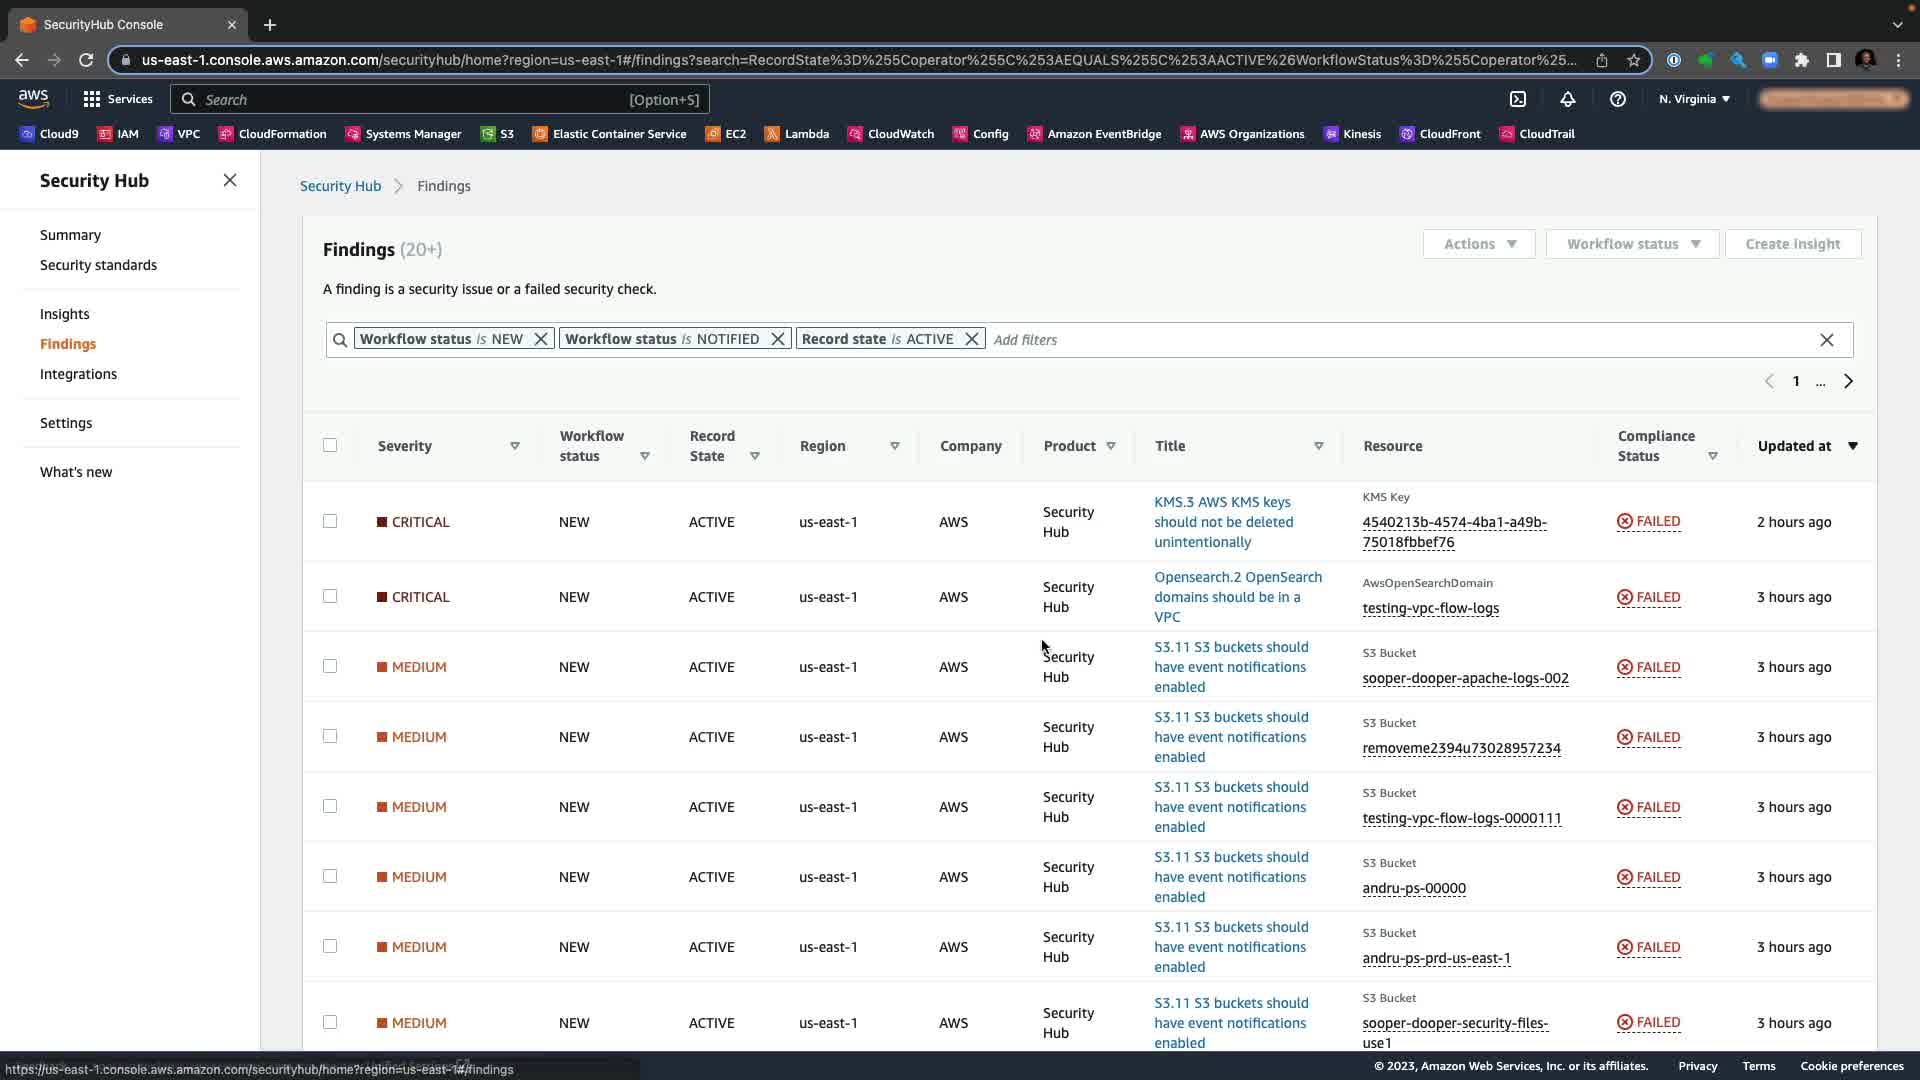Tick the select-all findings checkbox
Viewport: 1920px width, 1080px height.
click(x=330, y=445)
